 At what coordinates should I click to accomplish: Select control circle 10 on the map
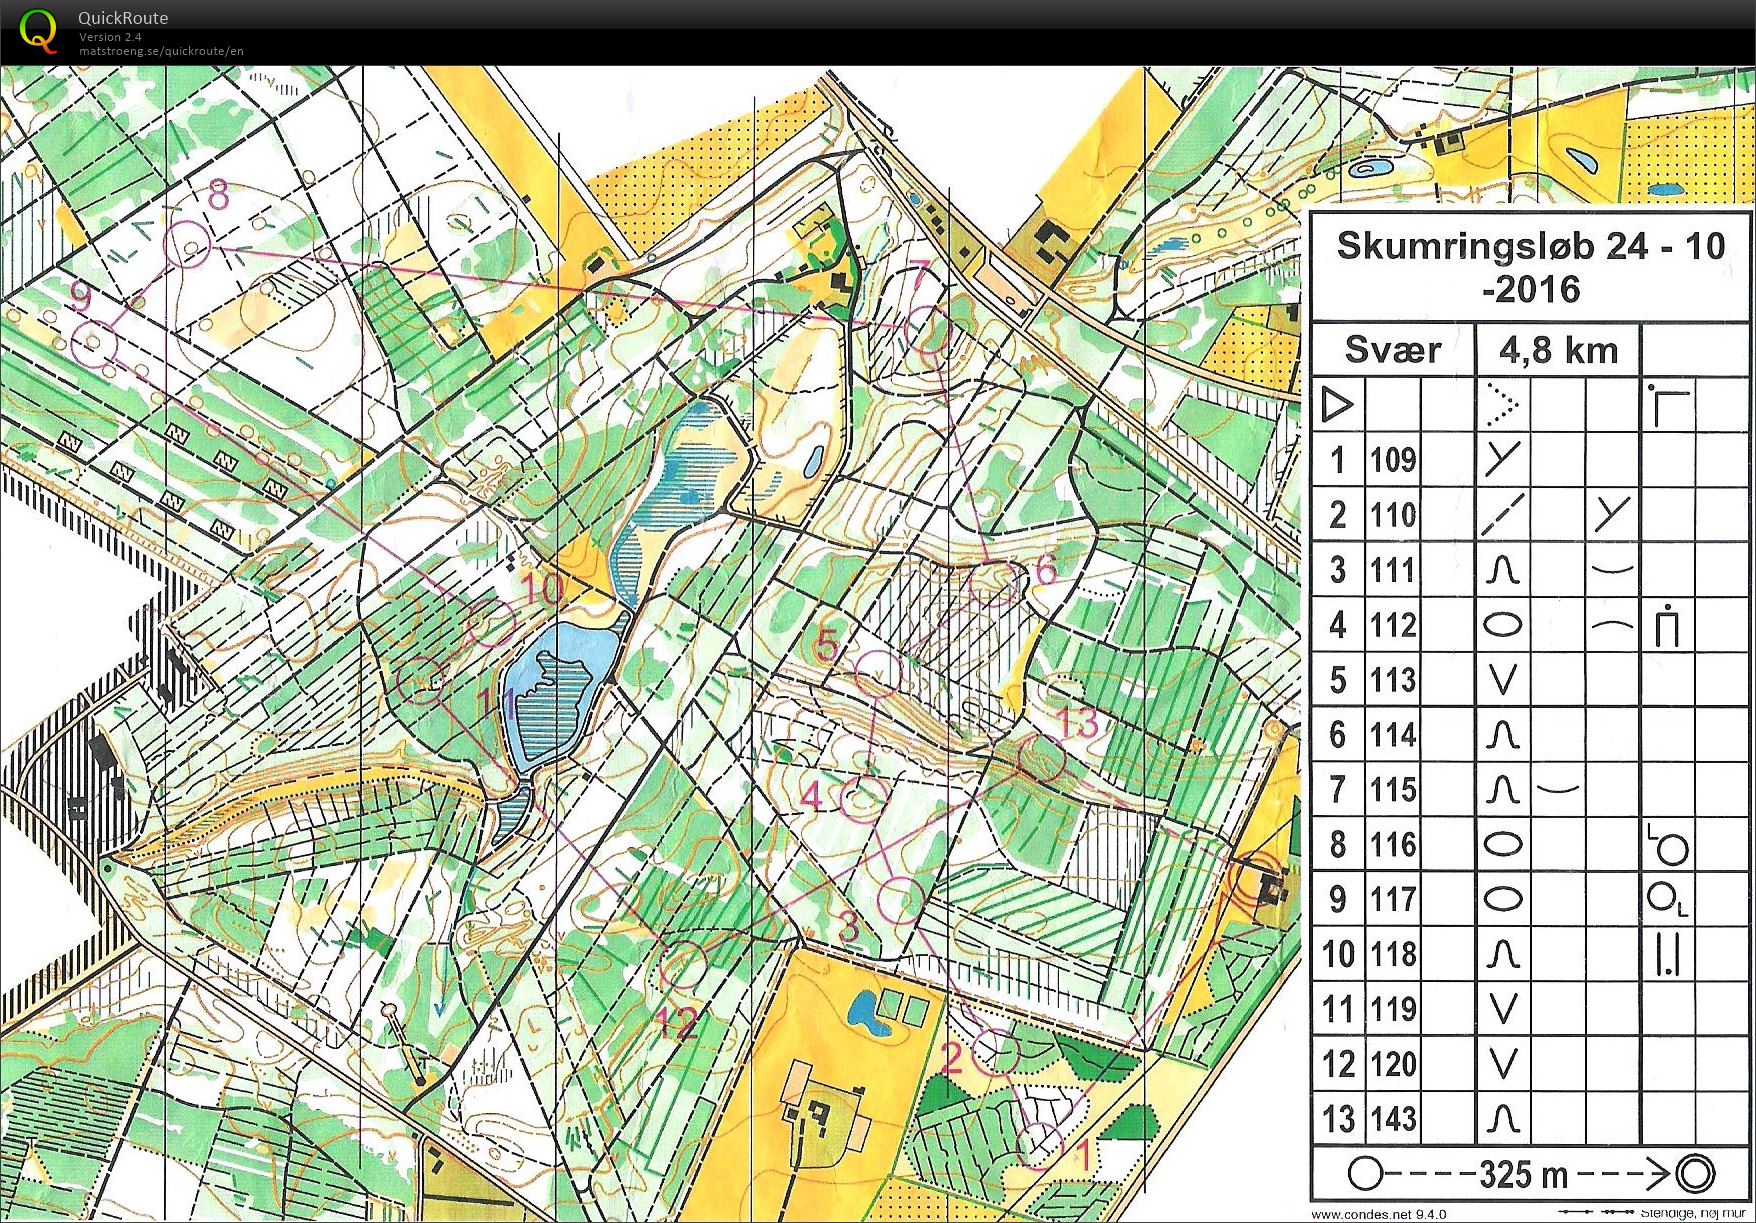pyautogui.click(x=492, y=624)
